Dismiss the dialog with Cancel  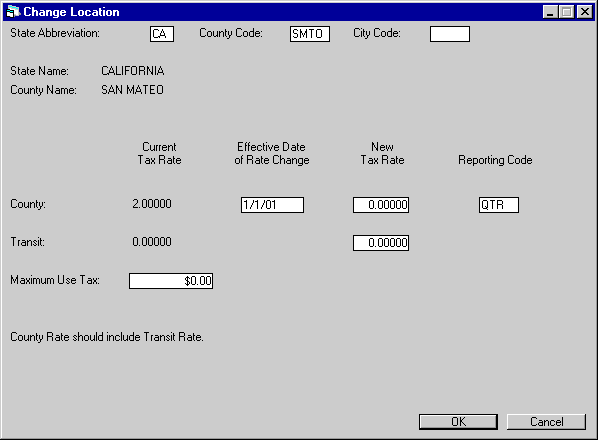tap(546, 422)
